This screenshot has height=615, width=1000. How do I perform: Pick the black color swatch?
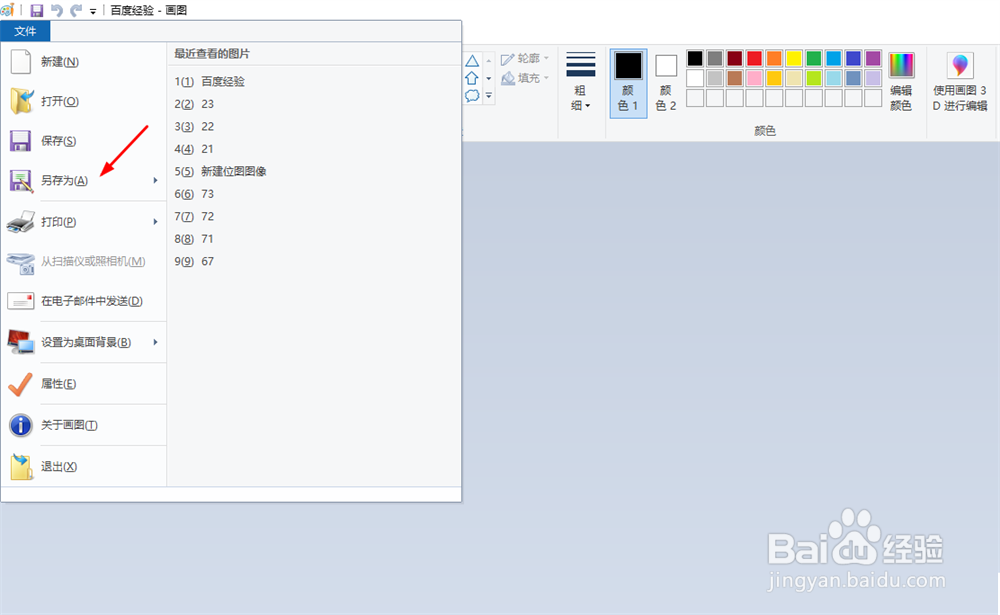coord(695,59)
